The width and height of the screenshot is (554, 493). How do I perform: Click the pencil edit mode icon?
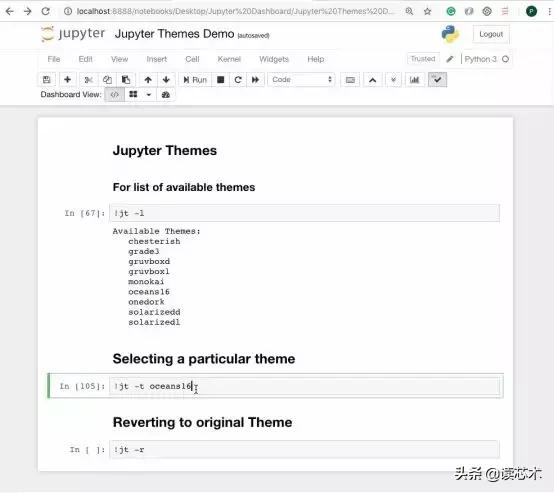[450, 59]
